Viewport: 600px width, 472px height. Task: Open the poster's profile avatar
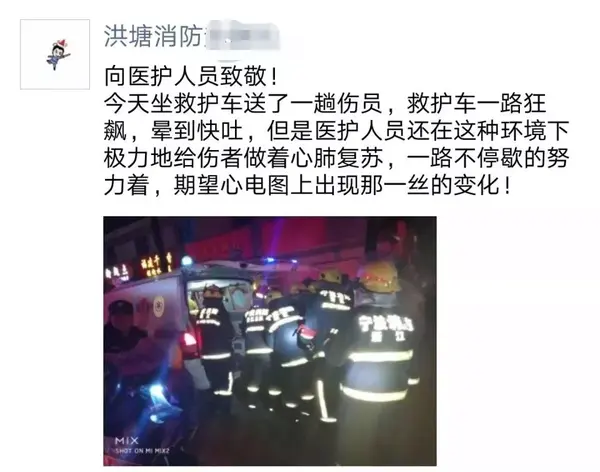point(55,54)
